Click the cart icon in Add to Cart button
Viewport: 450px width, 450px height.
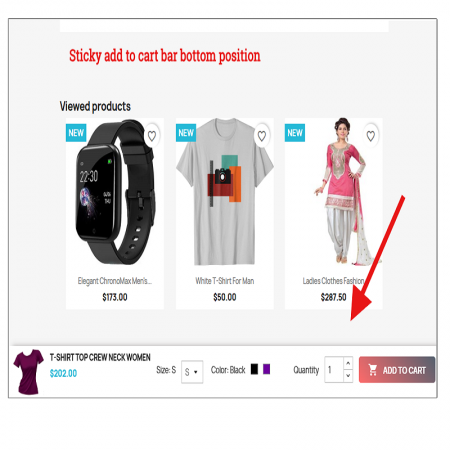click(x=373, y=370)
